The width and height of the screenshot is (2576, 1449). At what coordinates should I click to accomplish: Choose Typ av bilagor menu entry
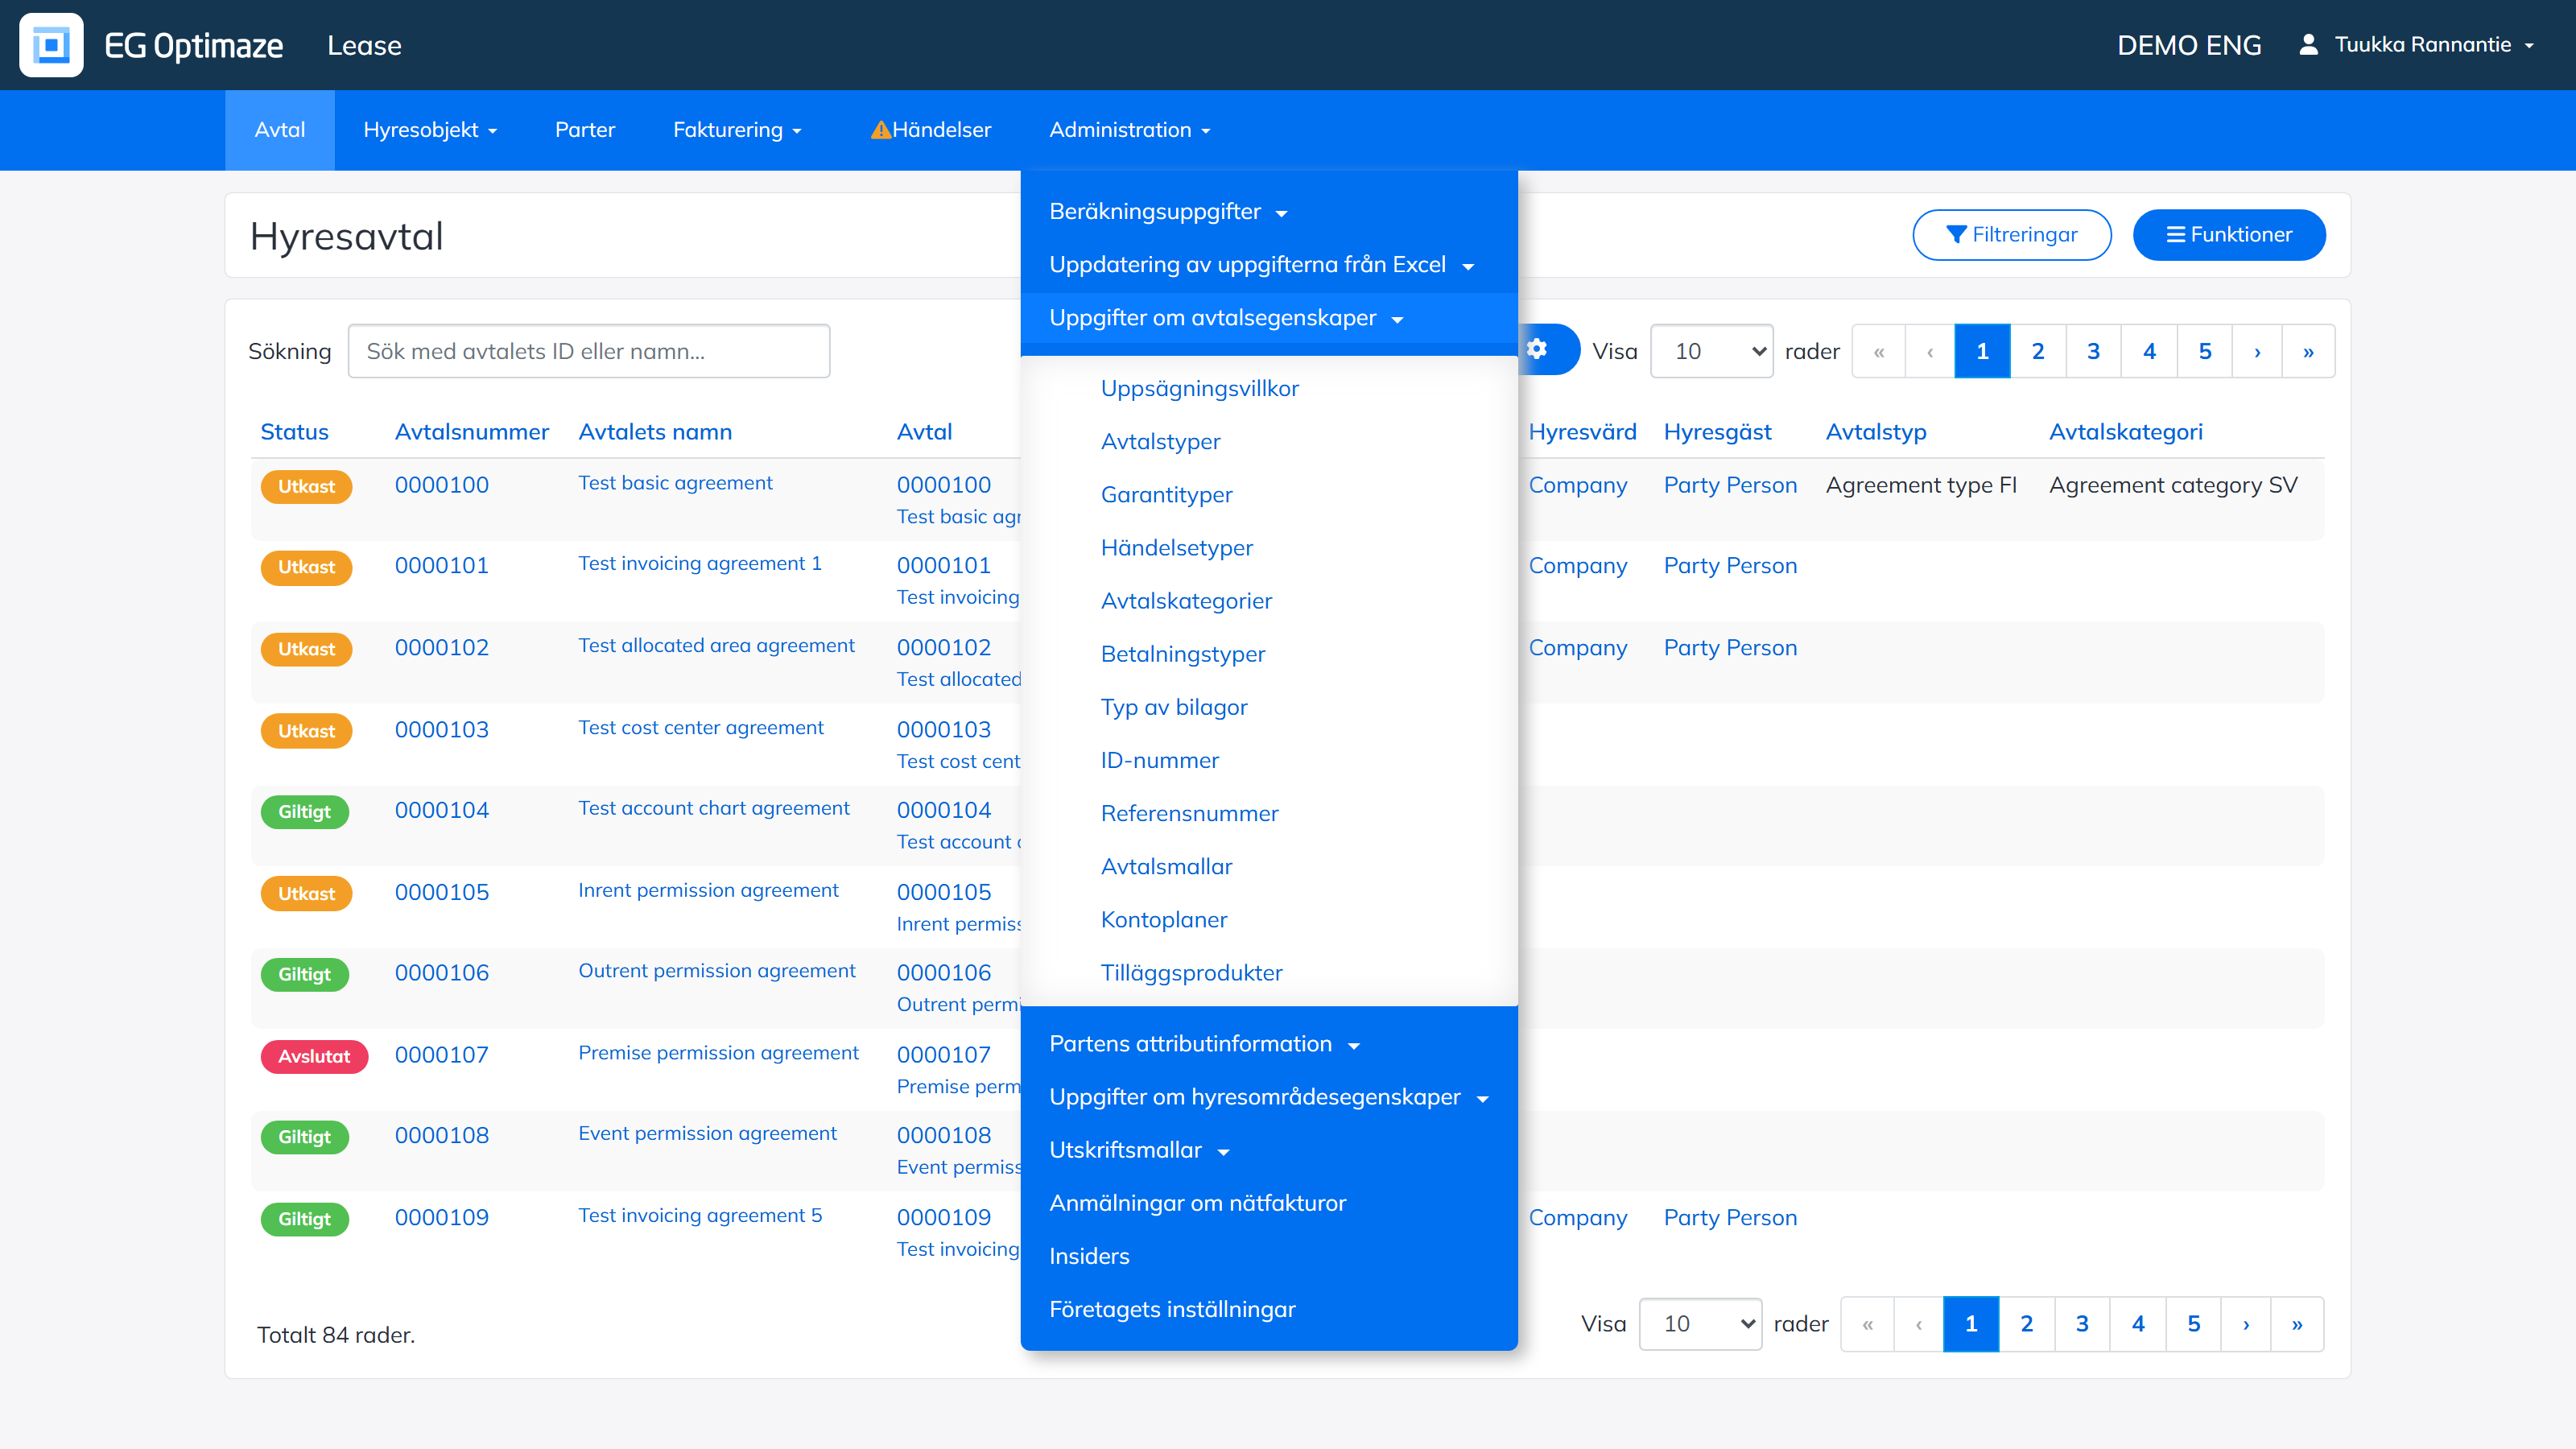(1174, 707)
